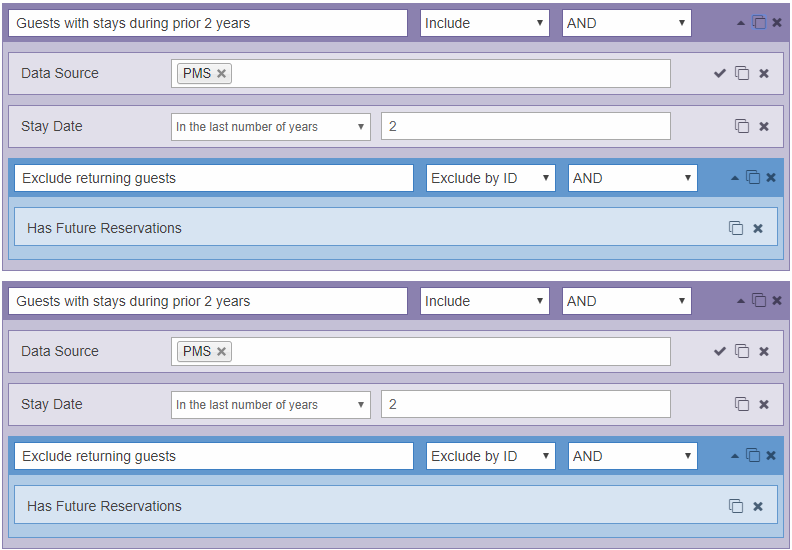Viewport: 792px width, 550px height.
Task: Open the second group's header AND dropdown
Action: [x=626, y=301]
